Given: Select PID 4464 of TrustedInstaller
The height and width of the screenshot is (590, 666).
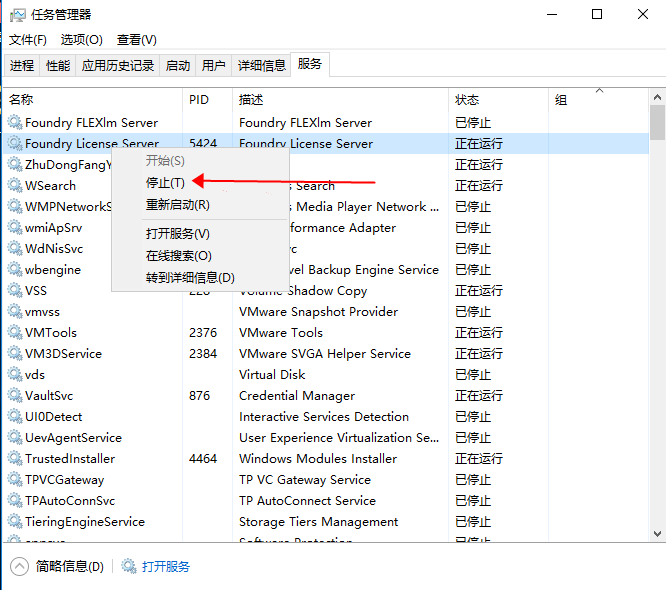Looking at the screenshot, I should 203,459.
